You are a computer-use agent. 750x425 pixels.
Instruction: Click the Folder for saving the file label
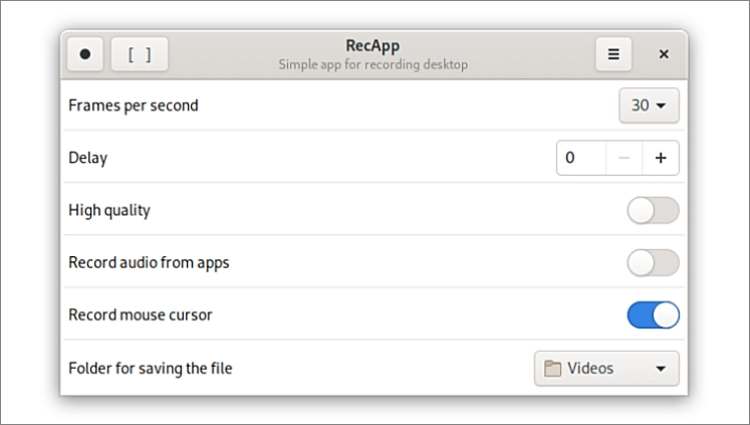click(150, 368)
